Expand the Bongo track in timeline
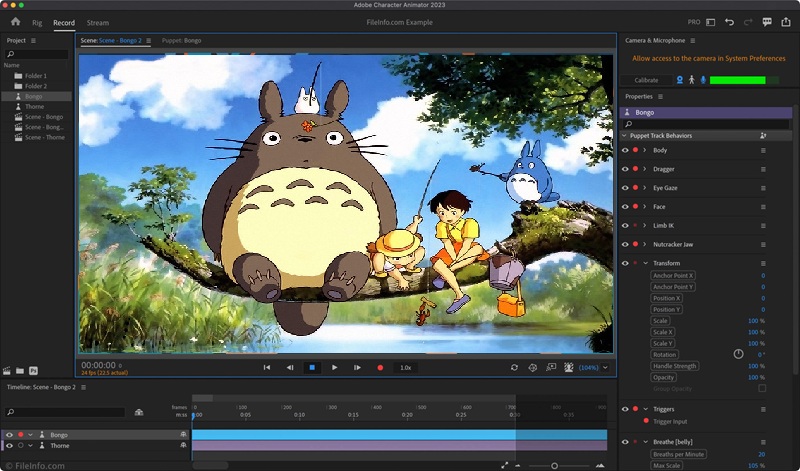 pos(30,435)
